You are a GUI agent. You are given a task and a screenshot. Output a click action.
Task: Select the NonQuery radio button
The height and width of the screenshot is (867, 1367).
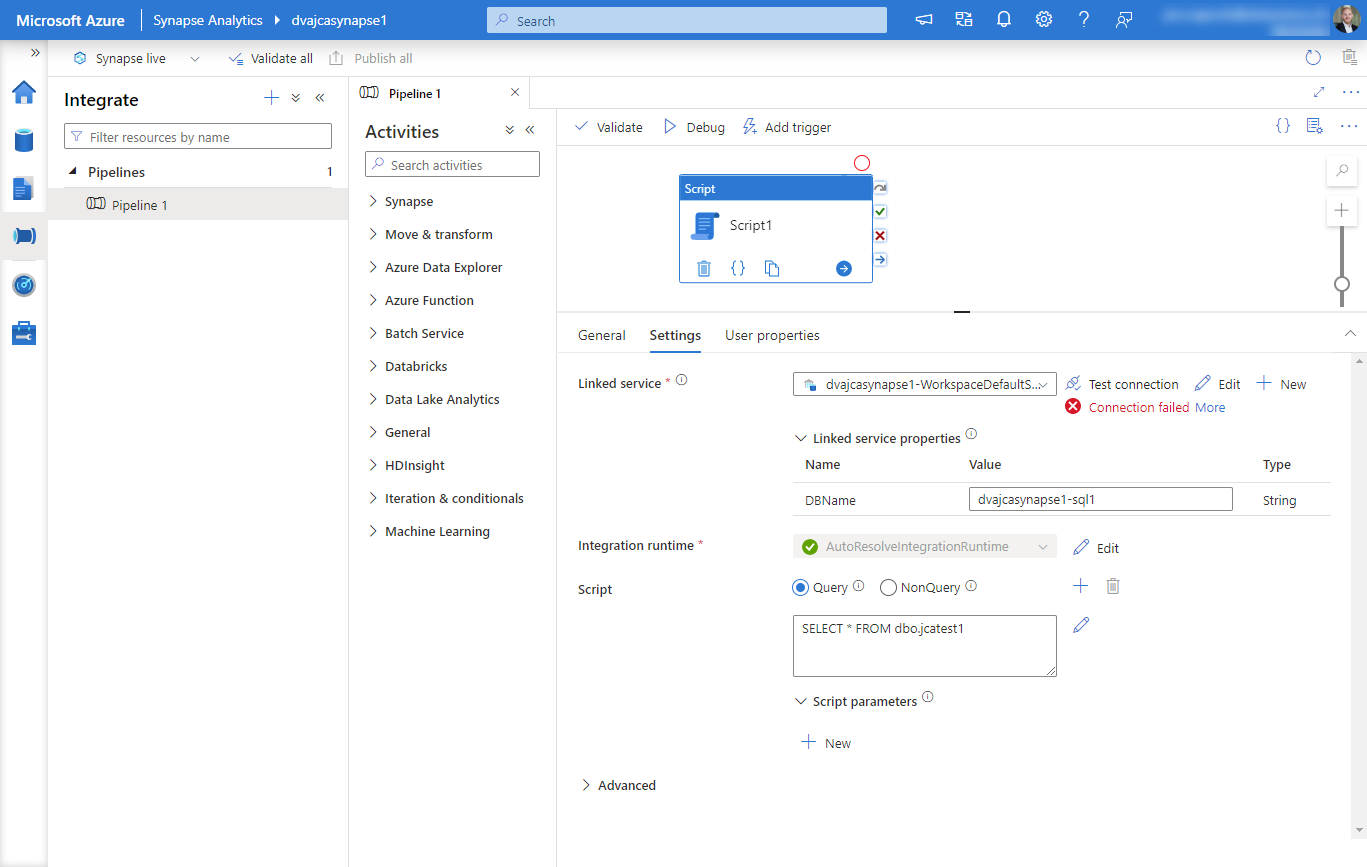pyautogui.click(x=888, y=588)
